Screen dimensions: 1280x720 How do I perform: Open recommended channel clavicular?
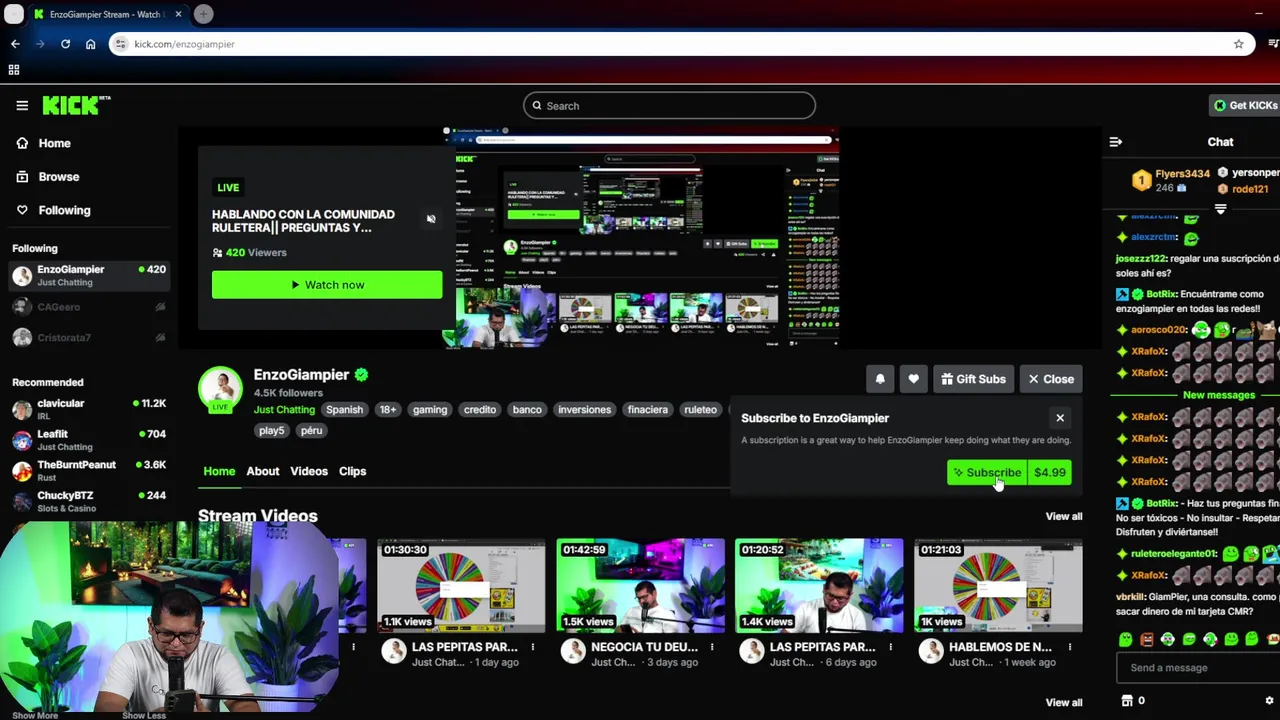pyautogui.click(x=88, y=409)
